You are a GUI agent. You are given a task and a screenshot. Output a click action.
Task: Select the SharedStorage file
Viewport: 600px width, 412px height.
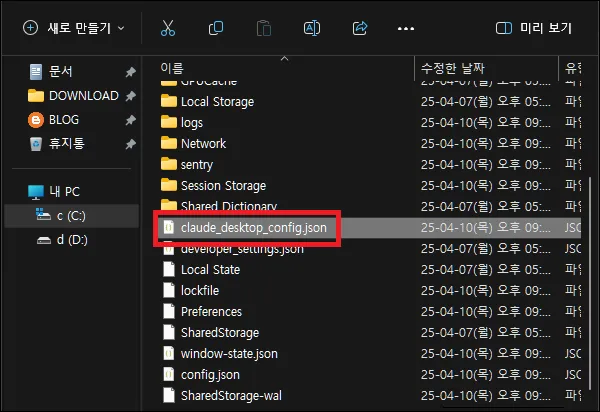pos(220,333)
